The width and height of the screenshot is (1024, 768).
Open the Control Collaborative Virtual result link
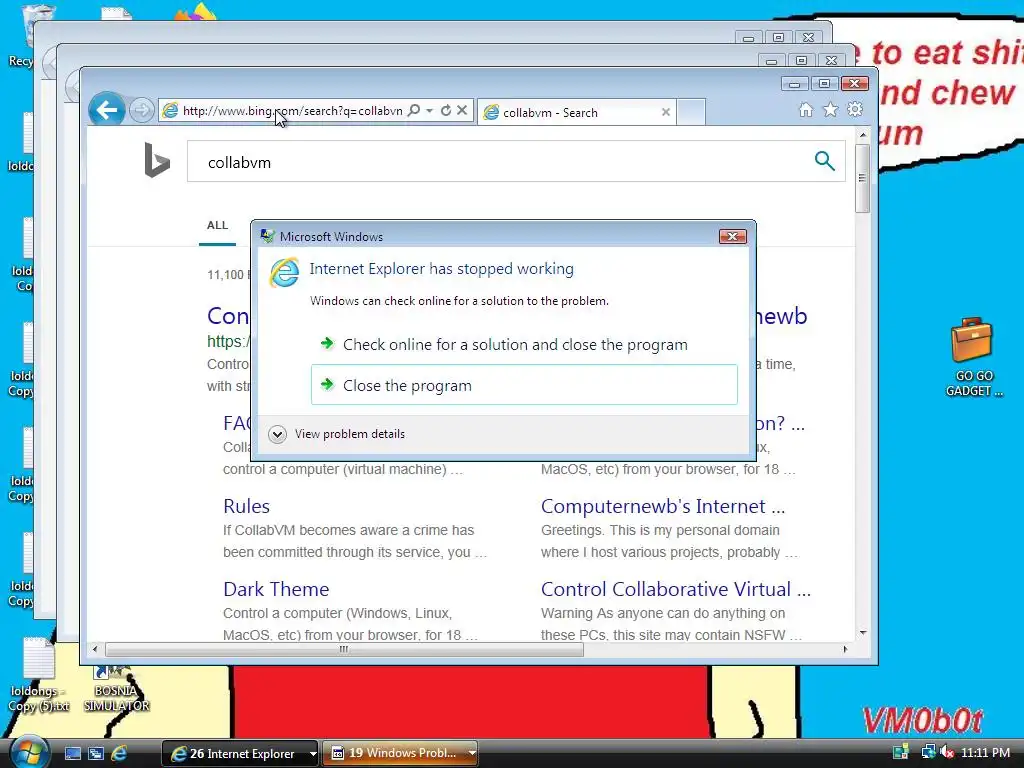(675, 589)
